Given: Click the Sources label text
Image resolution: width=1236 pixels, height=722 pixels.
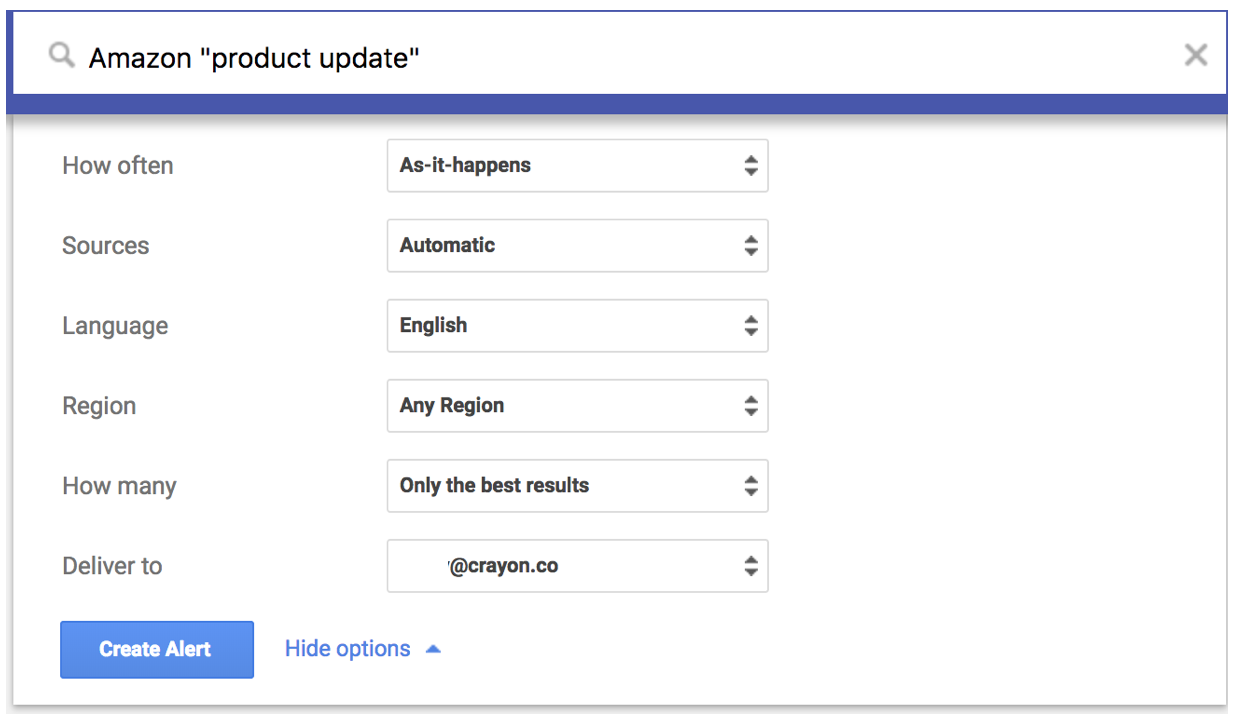Looking at the screenshot, I should click(106, 246).
